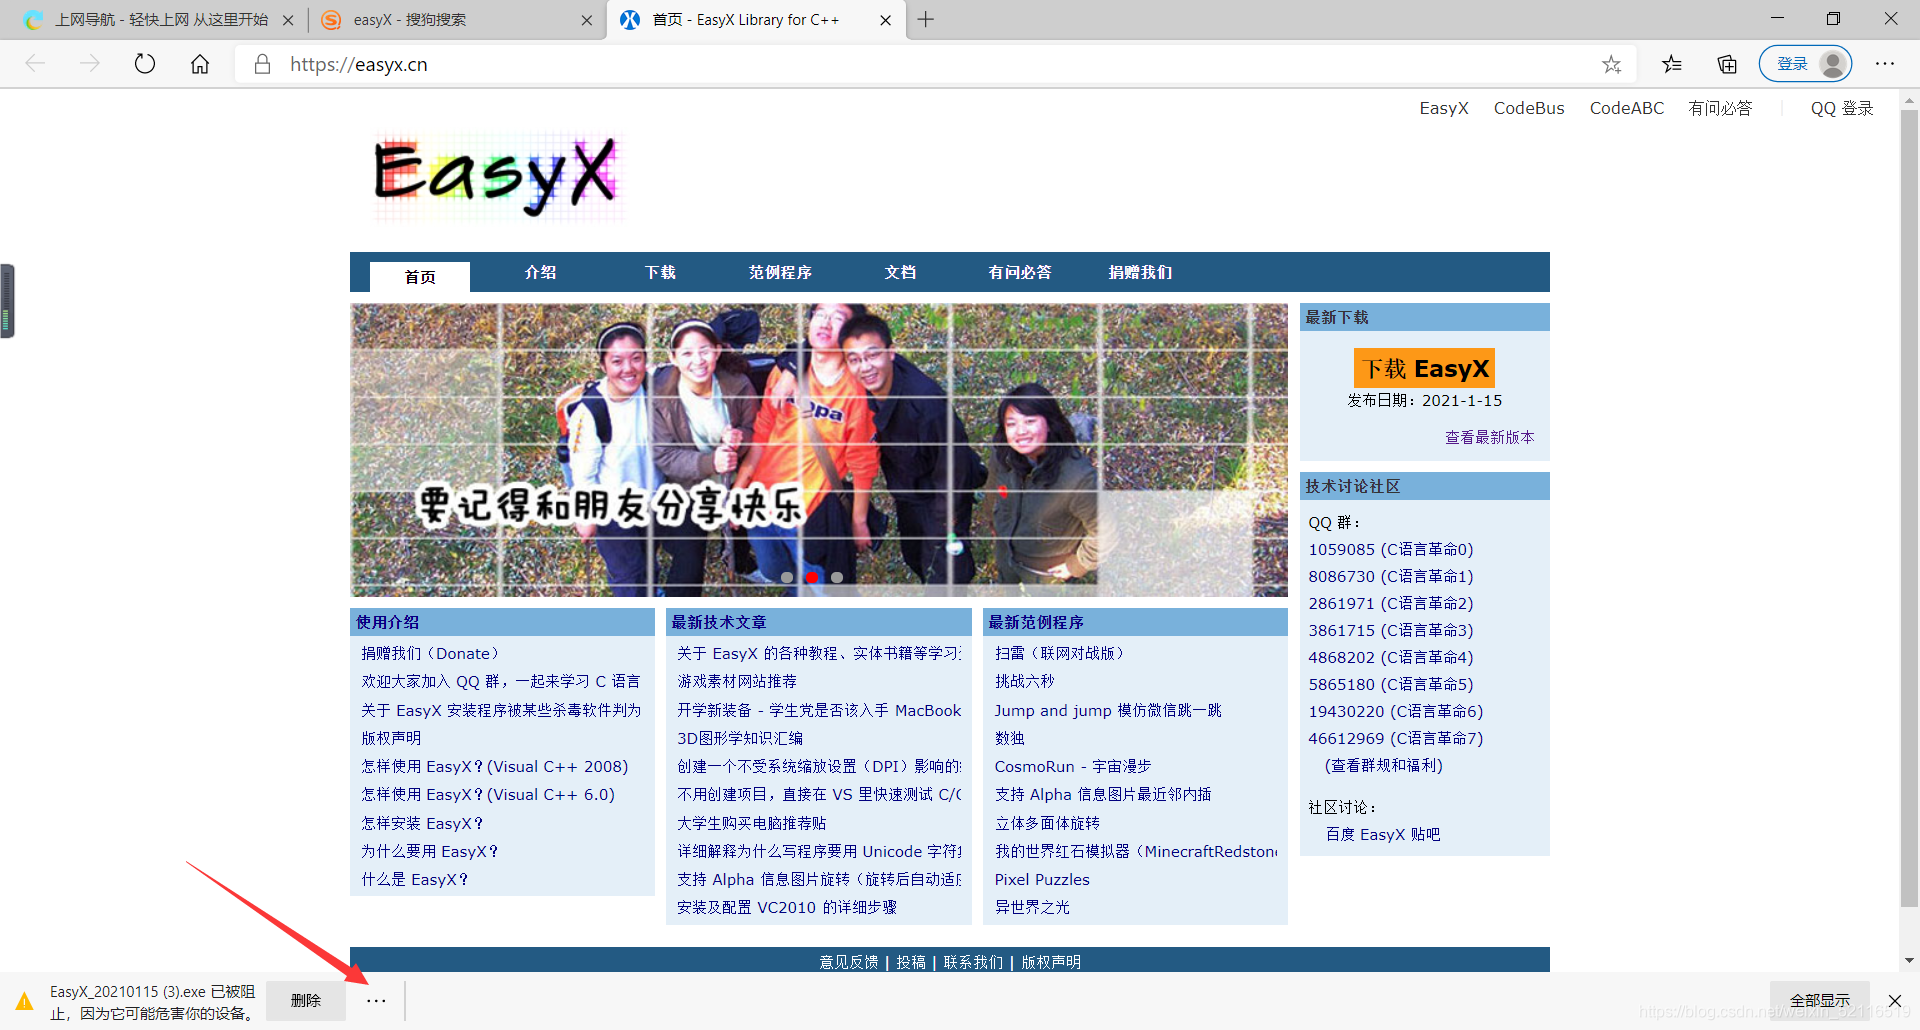Click the site security lock icon

pos(261,63)
